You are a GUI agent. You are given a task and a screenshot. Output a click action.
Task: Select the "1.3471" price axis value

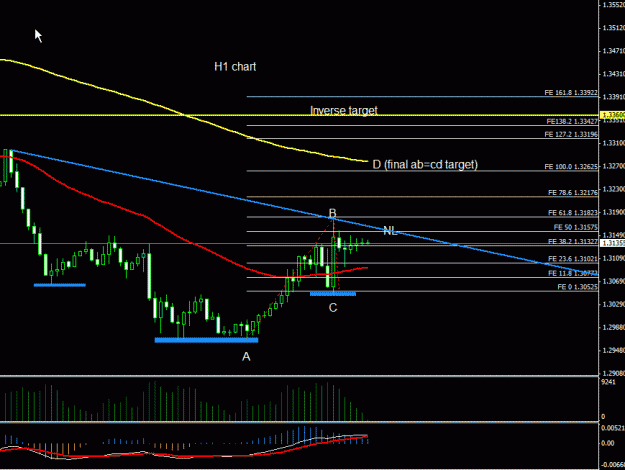click(613, 51)
